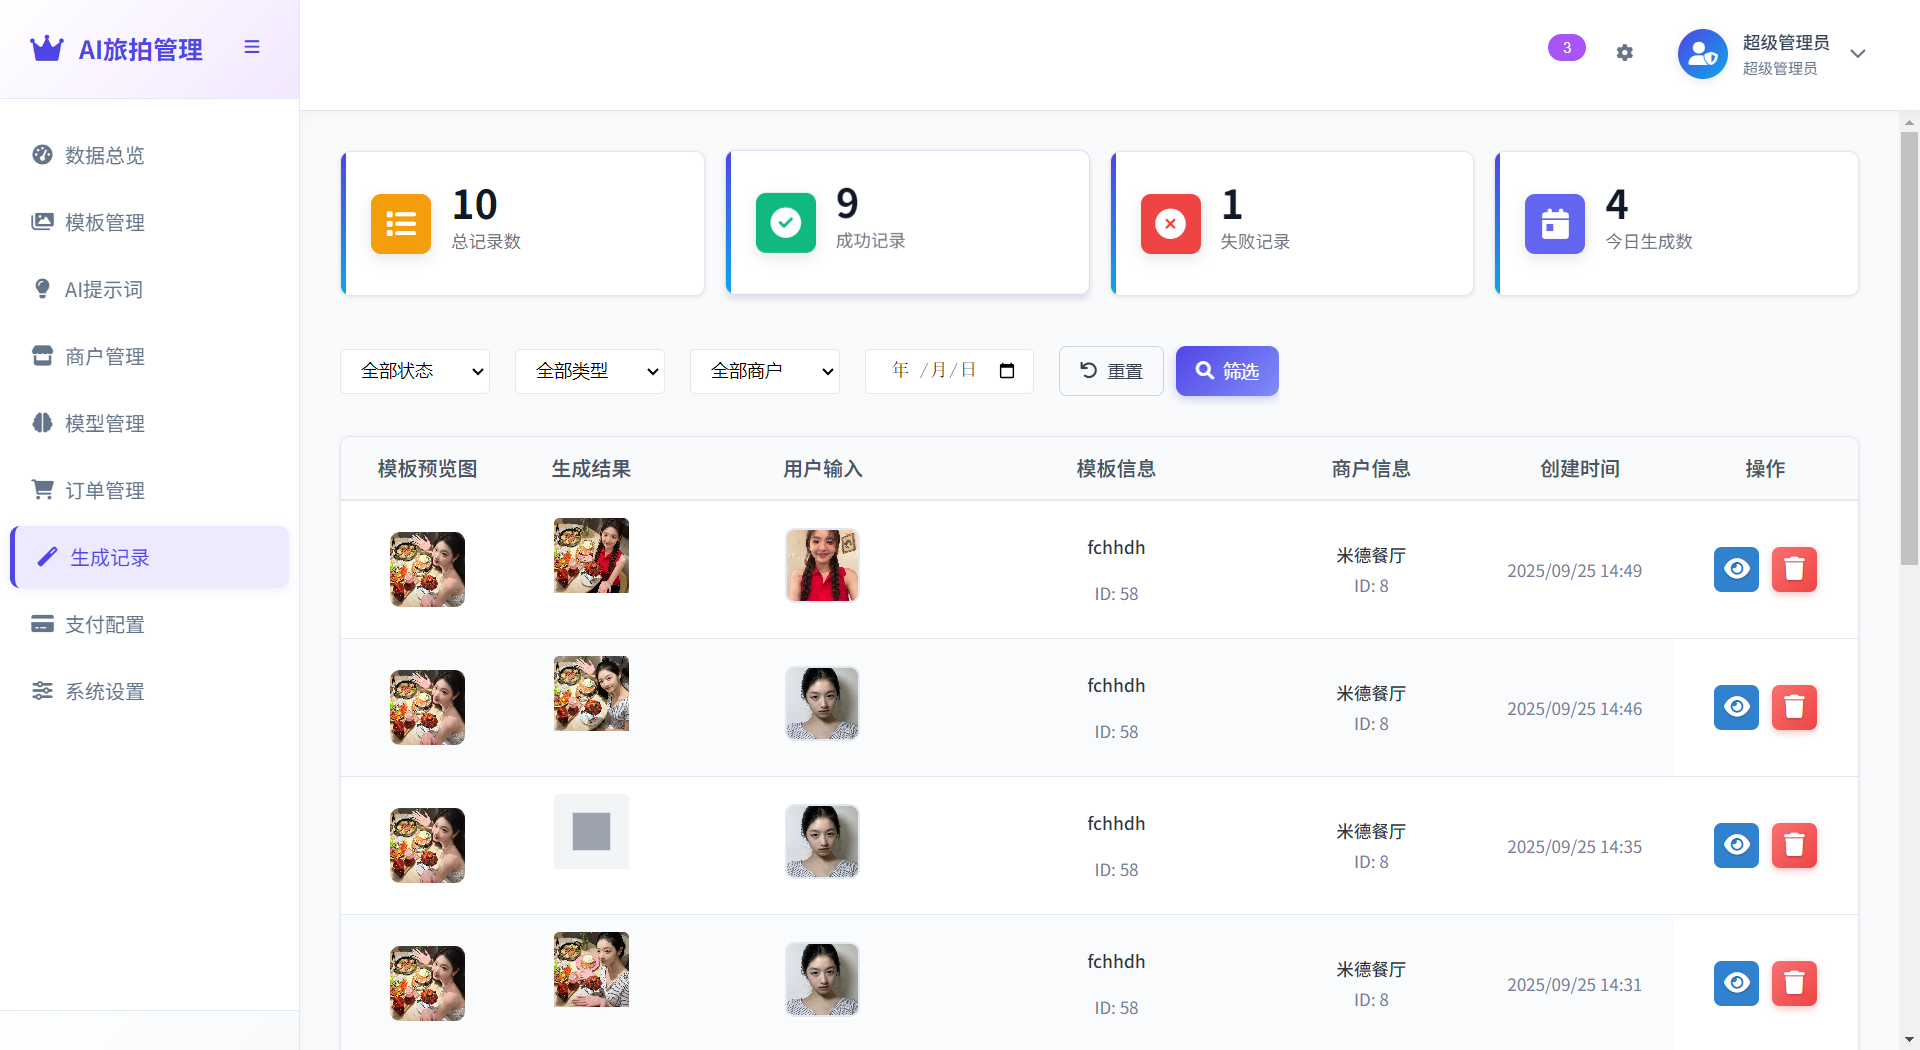Open the 全部商户 selector
This screenshot has height=1050, width=1920.
(764, 370)
